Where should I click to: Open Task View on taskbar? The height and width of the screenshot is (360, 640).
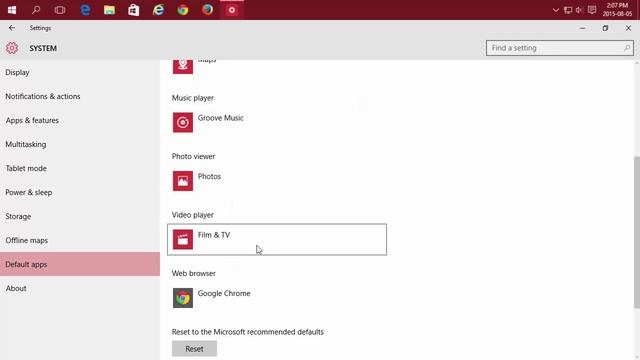[x=60, y=10]
